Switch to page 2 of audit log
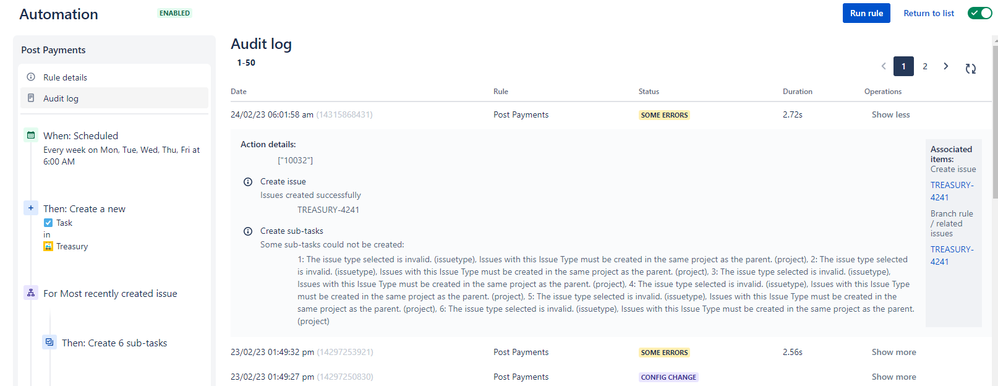The height and width of the screenshot is (386, 998). pyautogui.click(x=925, y=66)
